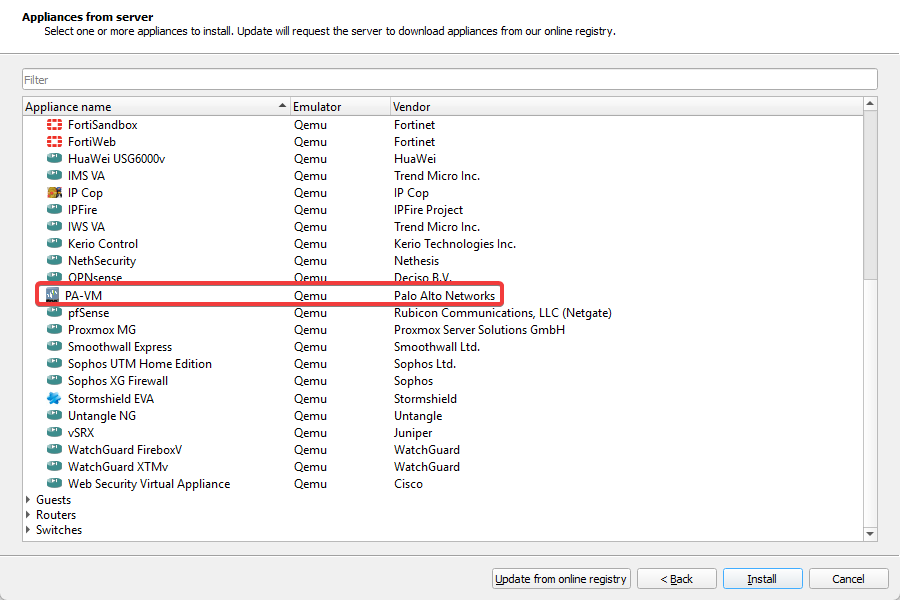Sort by the Emulator column header

(x=340, y=107)
